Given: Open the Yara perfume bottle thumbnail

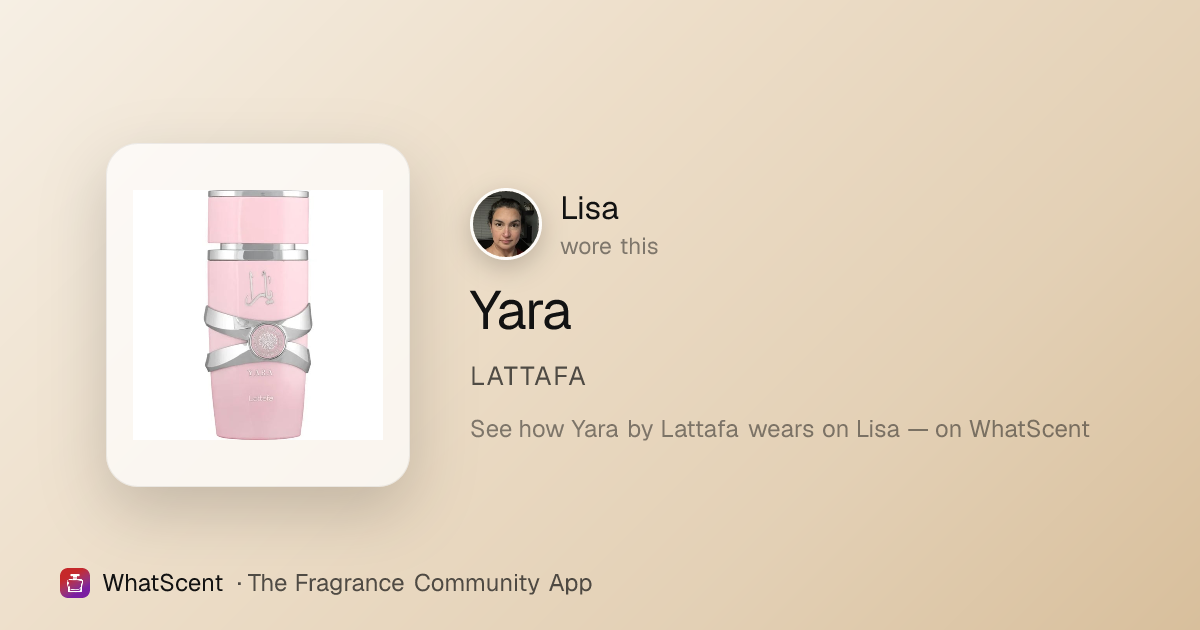Looking at the screenshot, I should (x=258, y=315).
